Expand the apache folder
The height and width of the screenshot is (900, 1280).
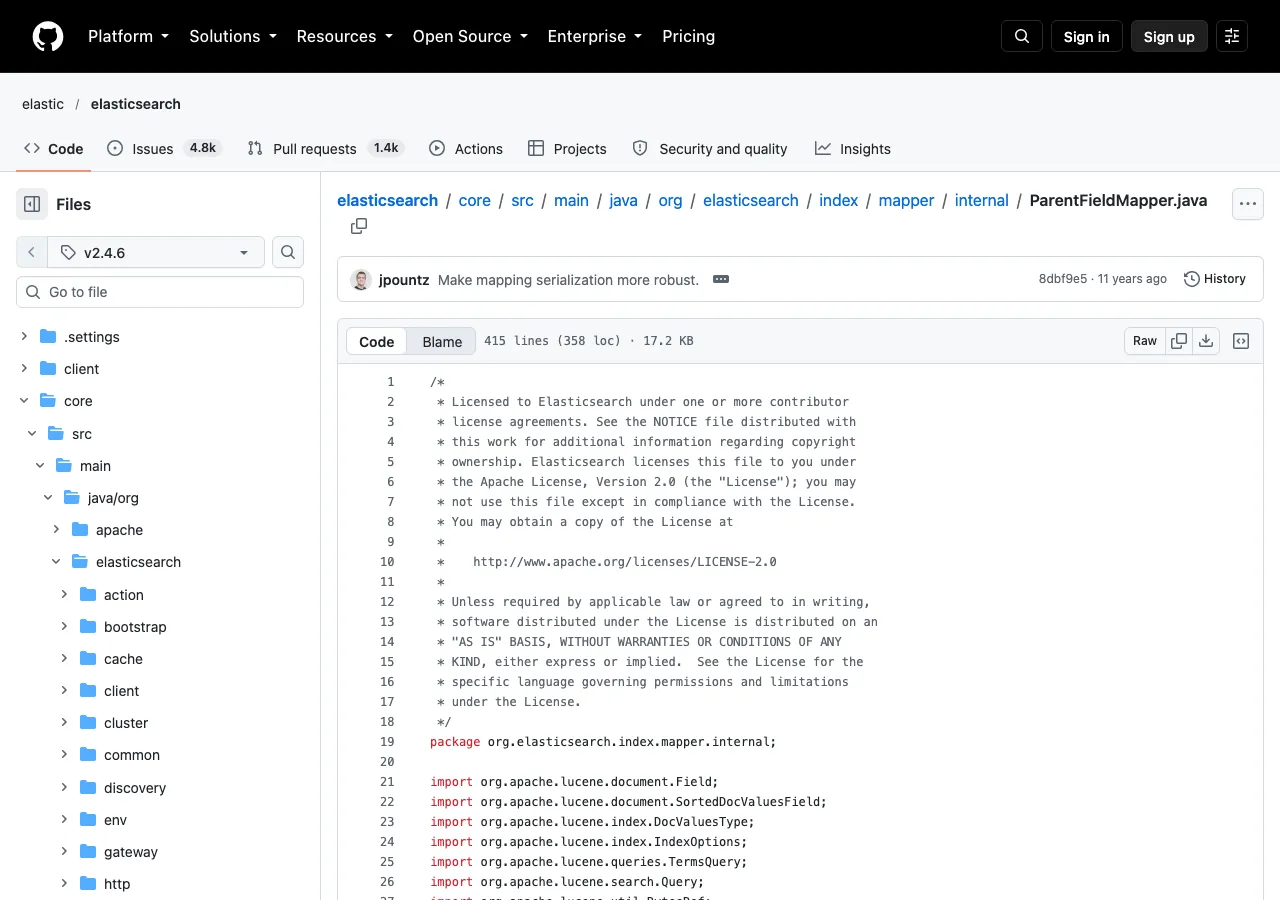click(56, 529)
